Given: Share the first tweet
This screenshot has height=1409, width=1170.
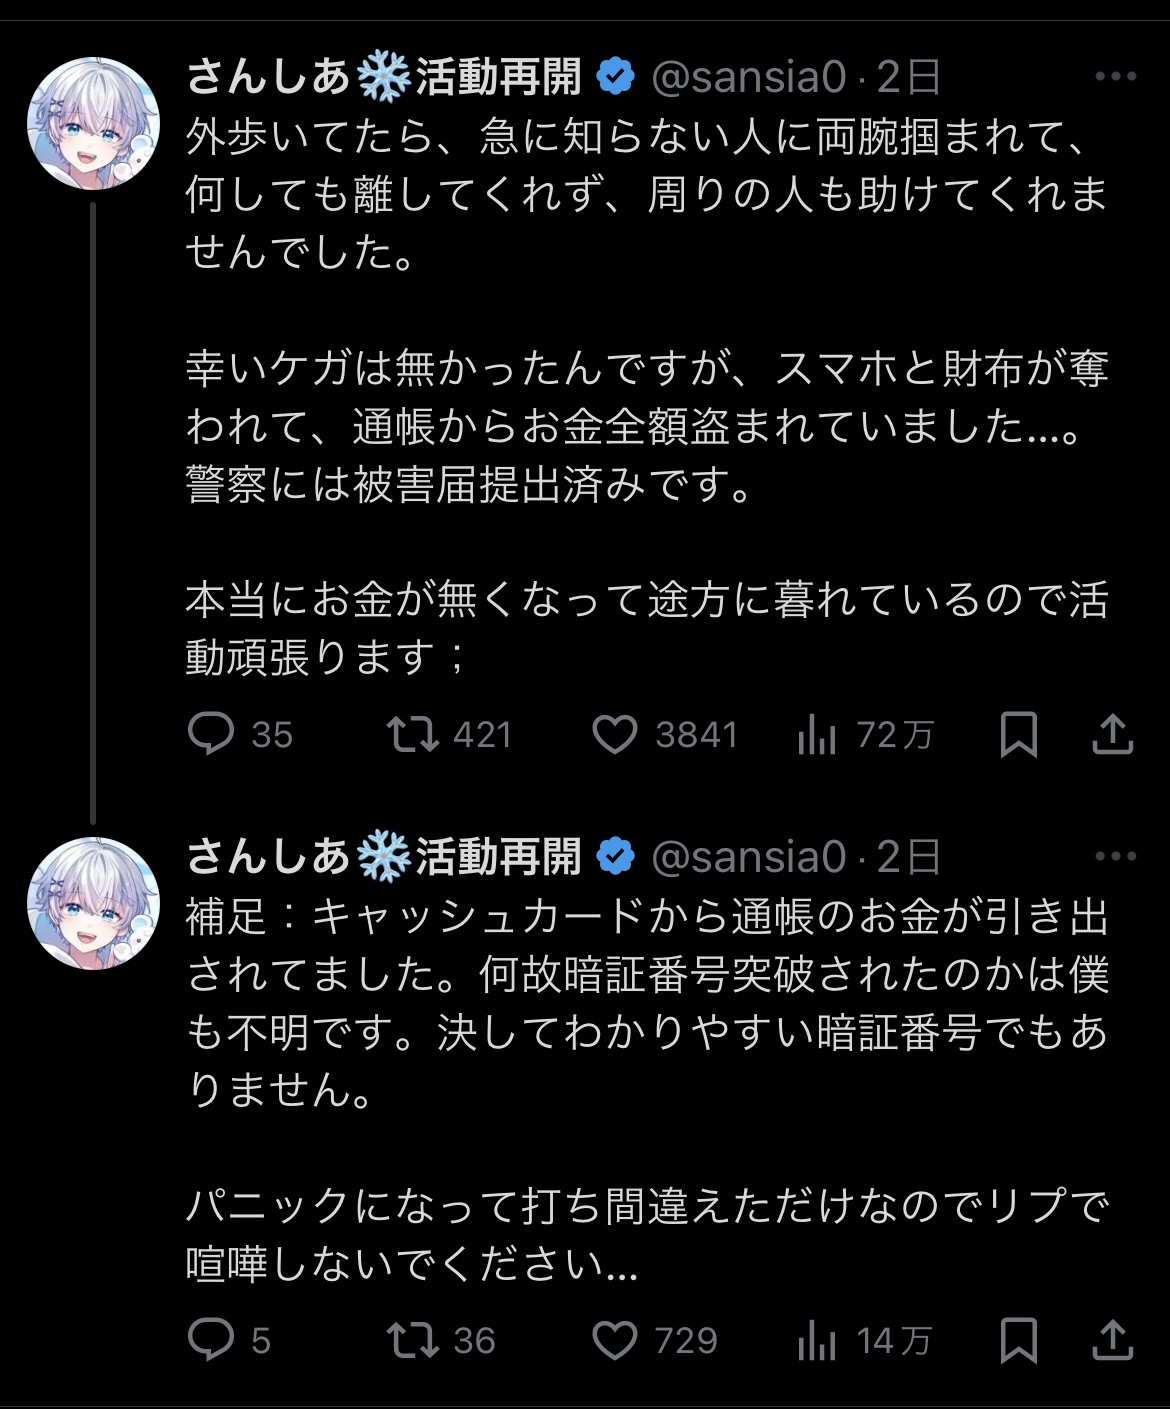Looking at the screenshot, I should click(1112, 735).
